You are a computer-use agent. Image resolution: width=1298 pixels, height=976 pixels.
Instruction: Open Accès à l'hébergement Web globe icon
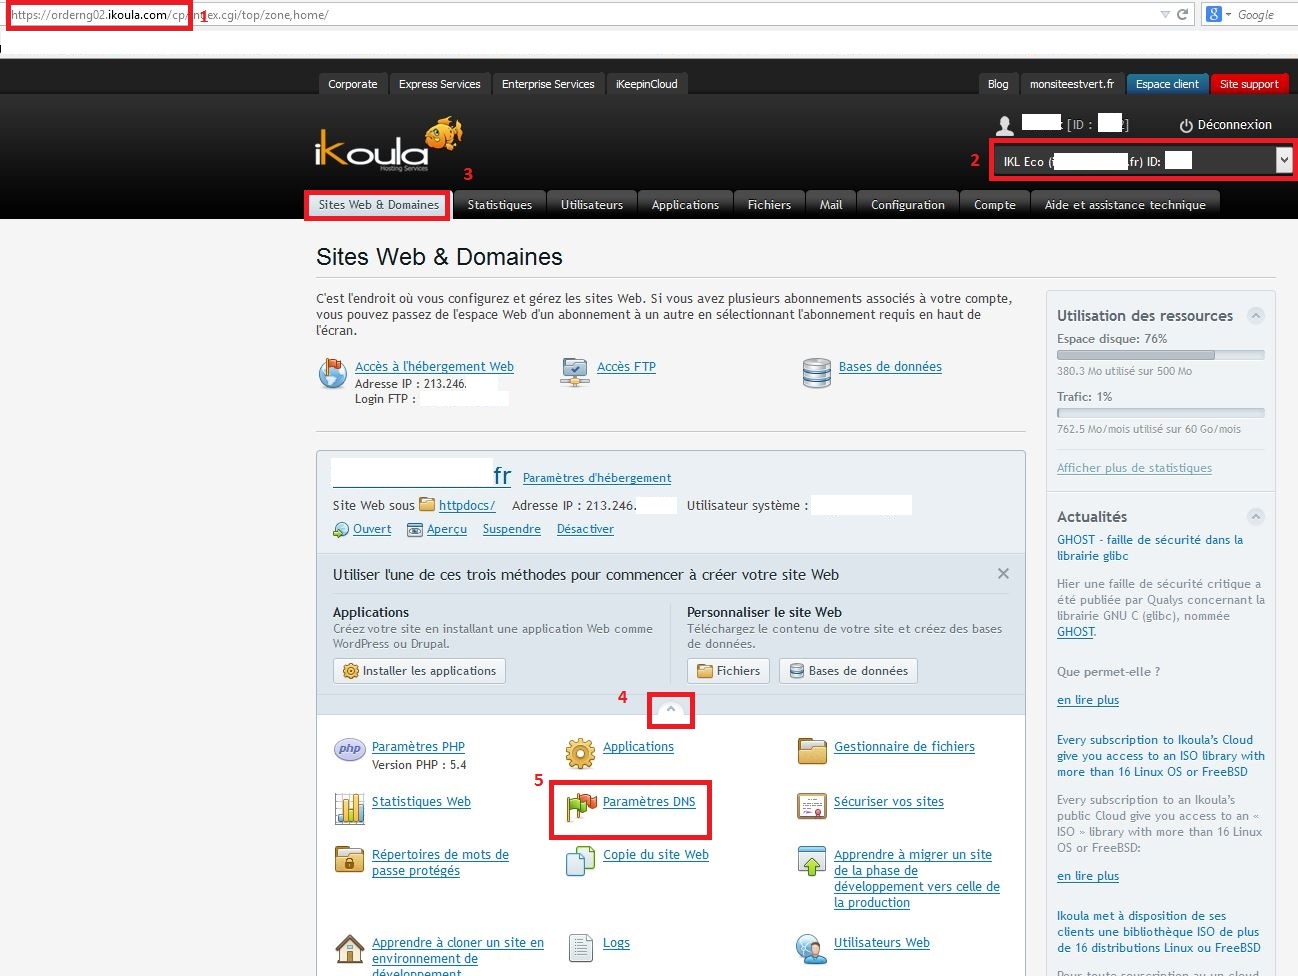[x=331, y=371]
